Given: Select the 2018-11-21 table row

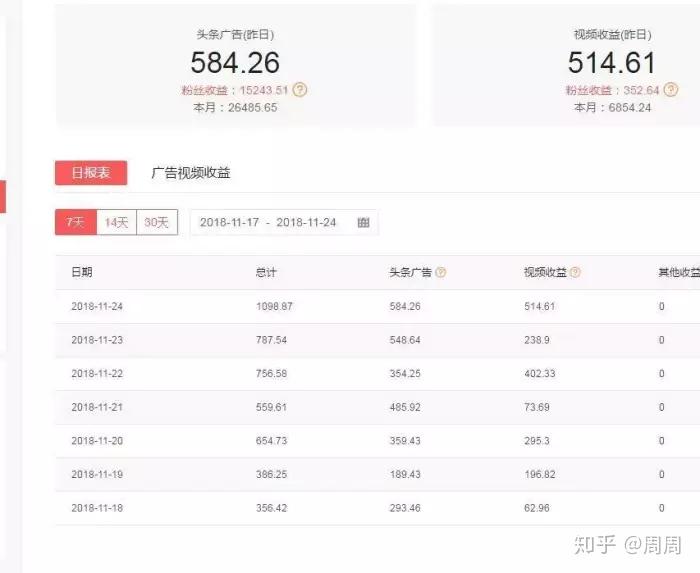Looking at the screenshot, I should point(378,407).
